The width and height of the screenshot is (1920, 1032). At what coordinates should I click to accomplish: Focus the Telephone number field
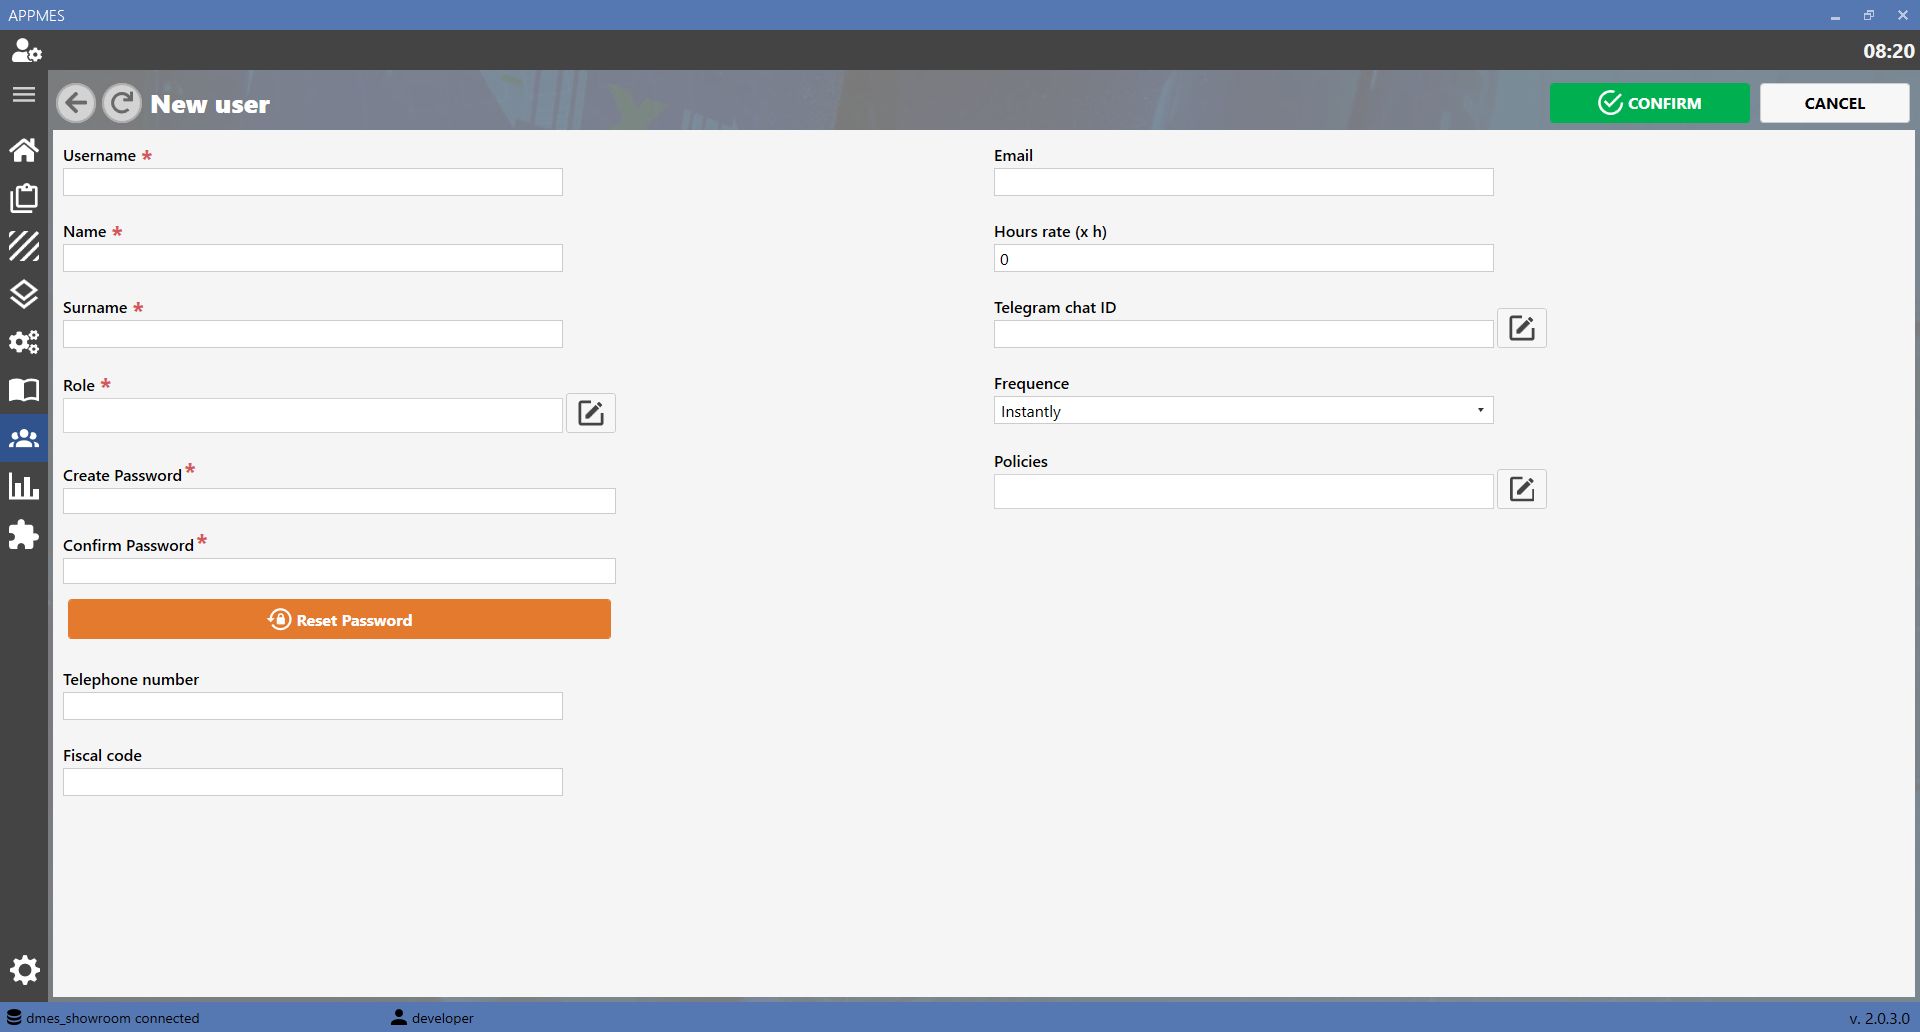[313, 706]
